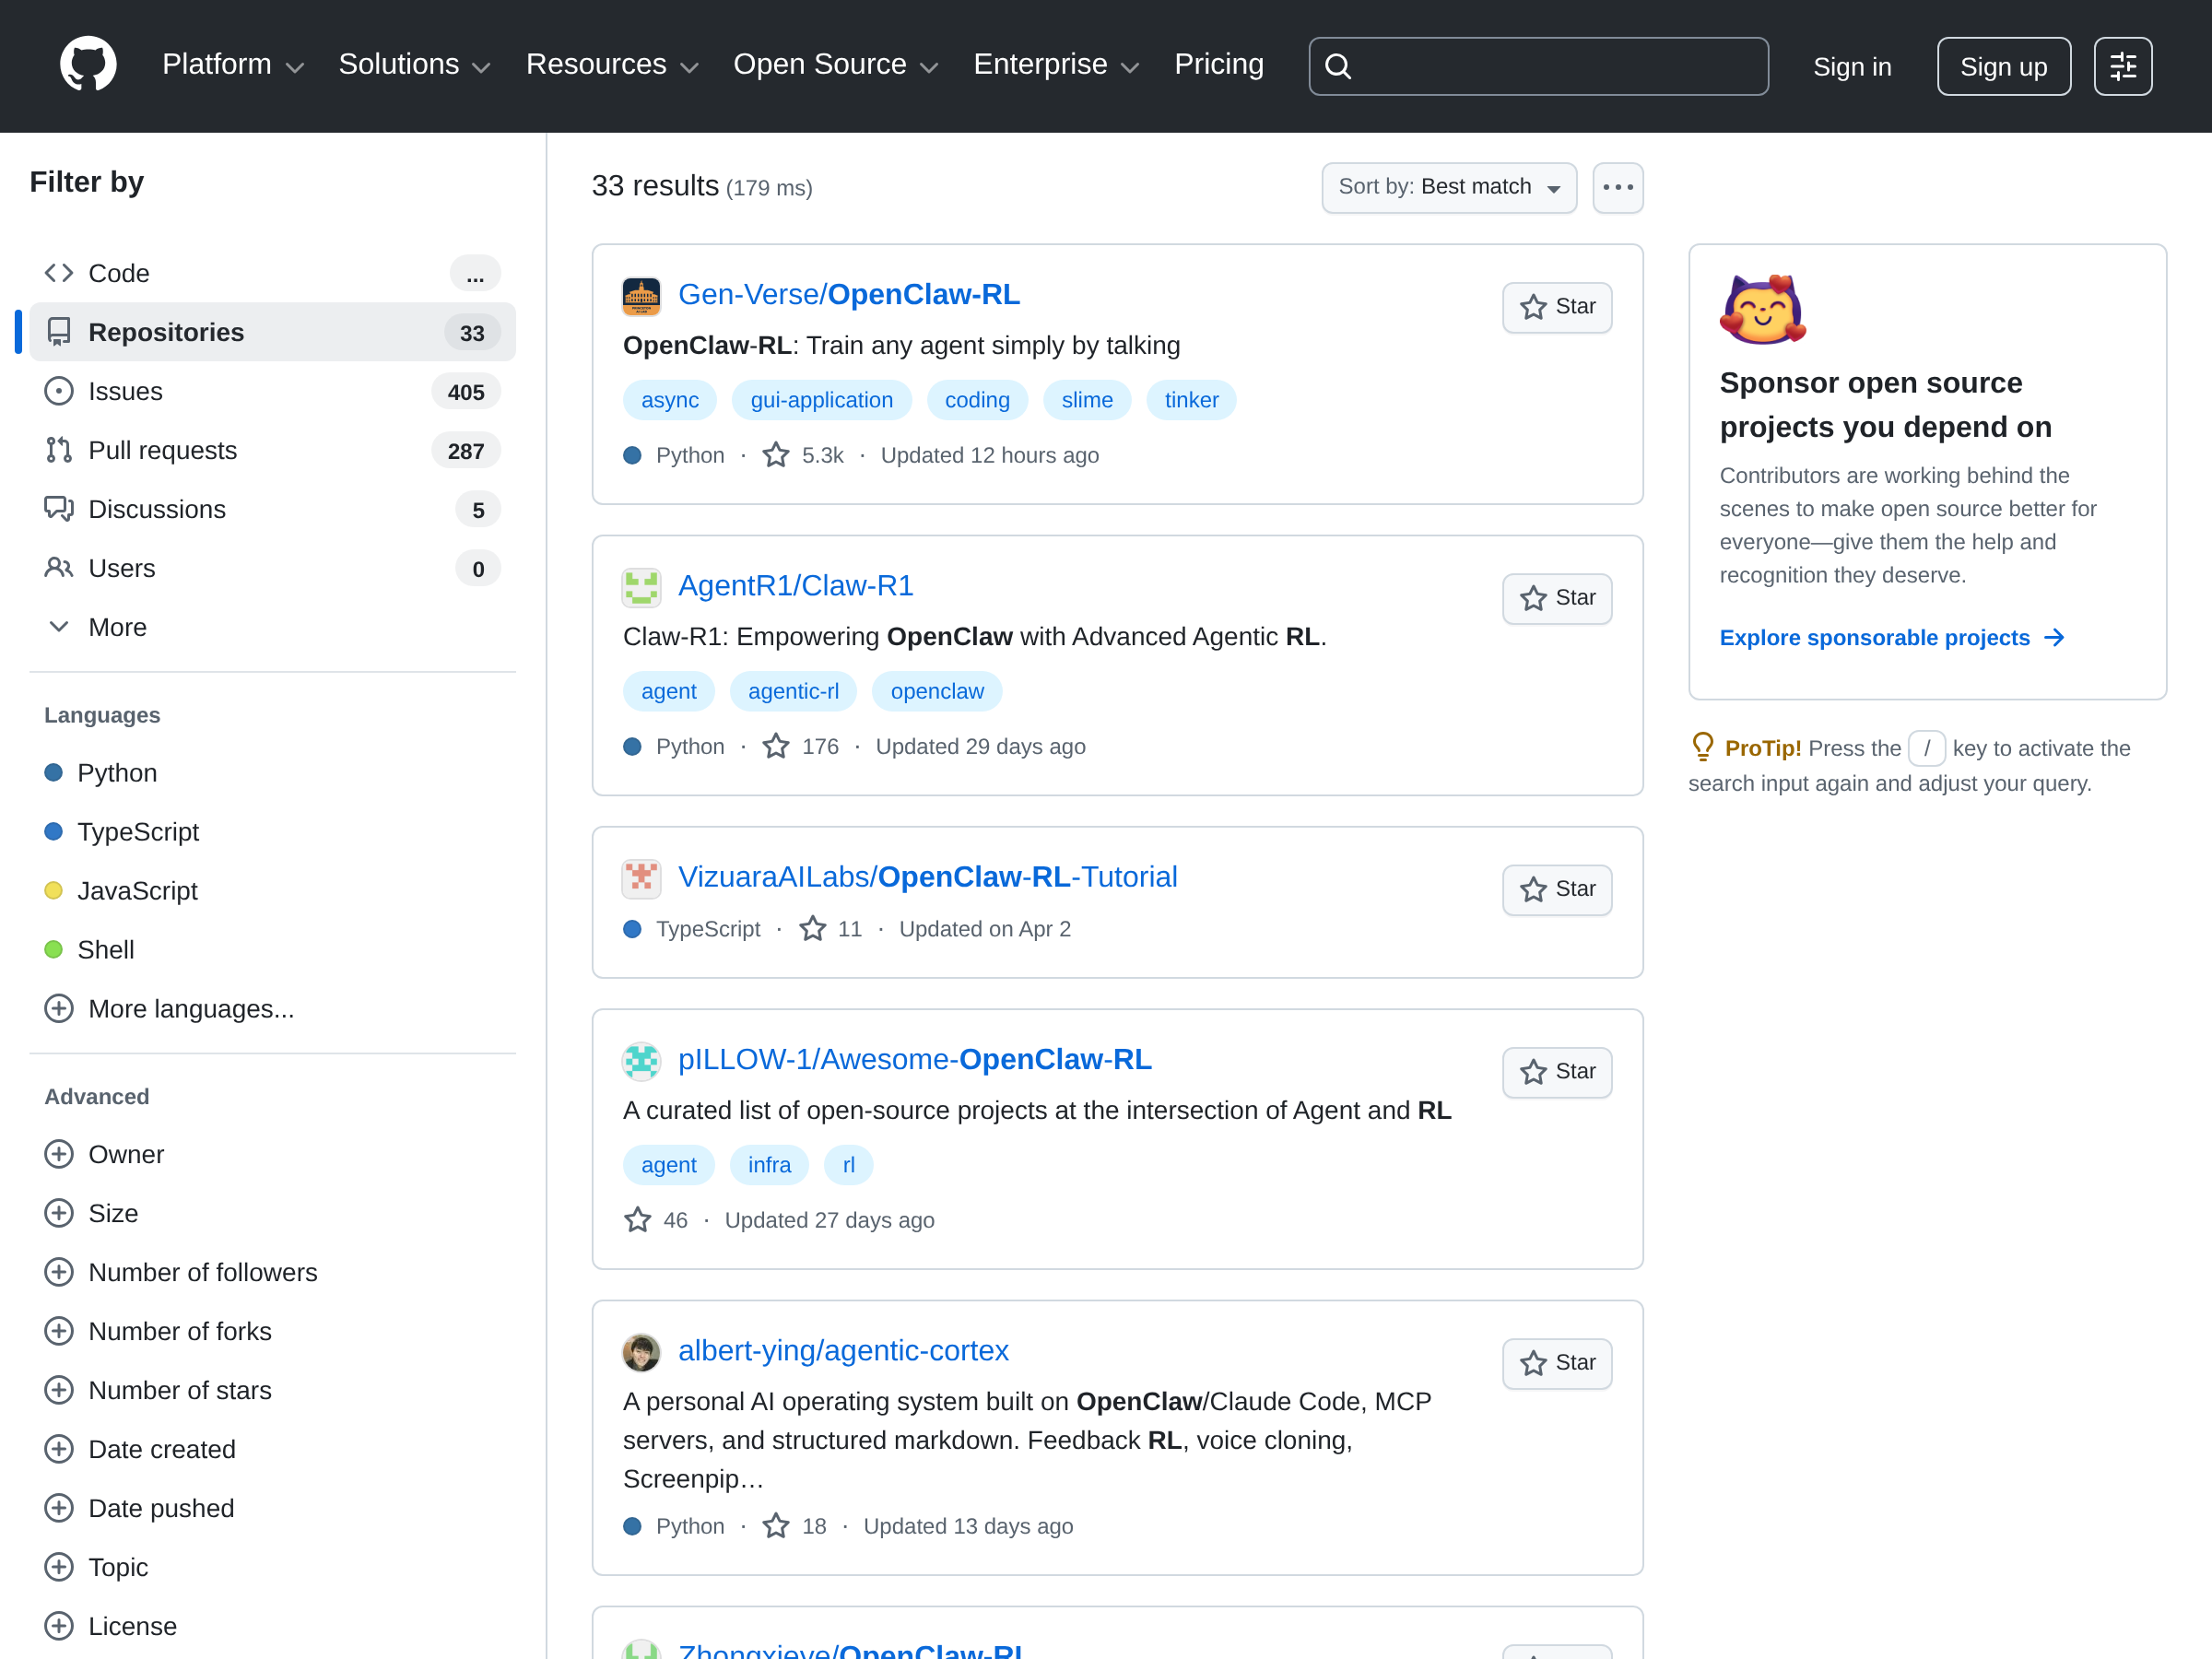The width and height of the screenshot is (2212, 1659).
Task: Expand the More filter types
Action: (x=272, y=627)
